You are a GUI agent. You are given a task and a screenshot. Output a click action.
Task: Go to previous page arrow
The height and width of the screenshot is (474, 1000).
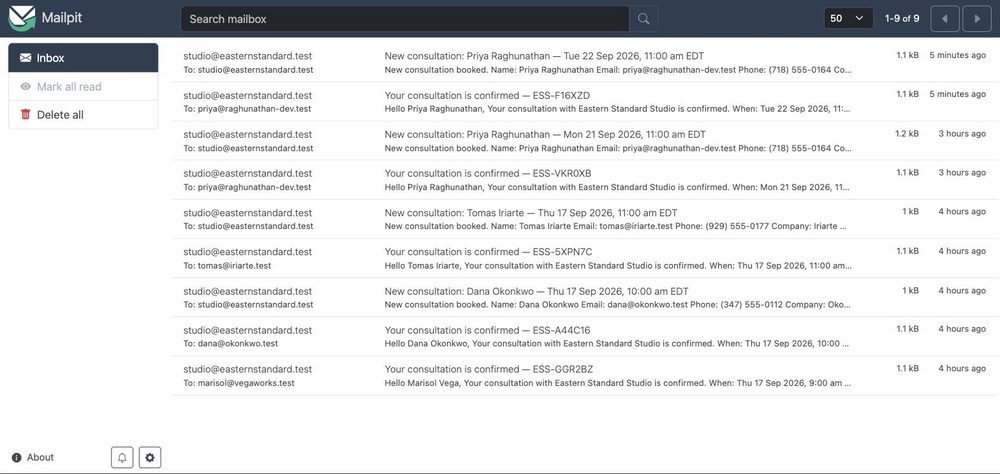coord(945,19)
